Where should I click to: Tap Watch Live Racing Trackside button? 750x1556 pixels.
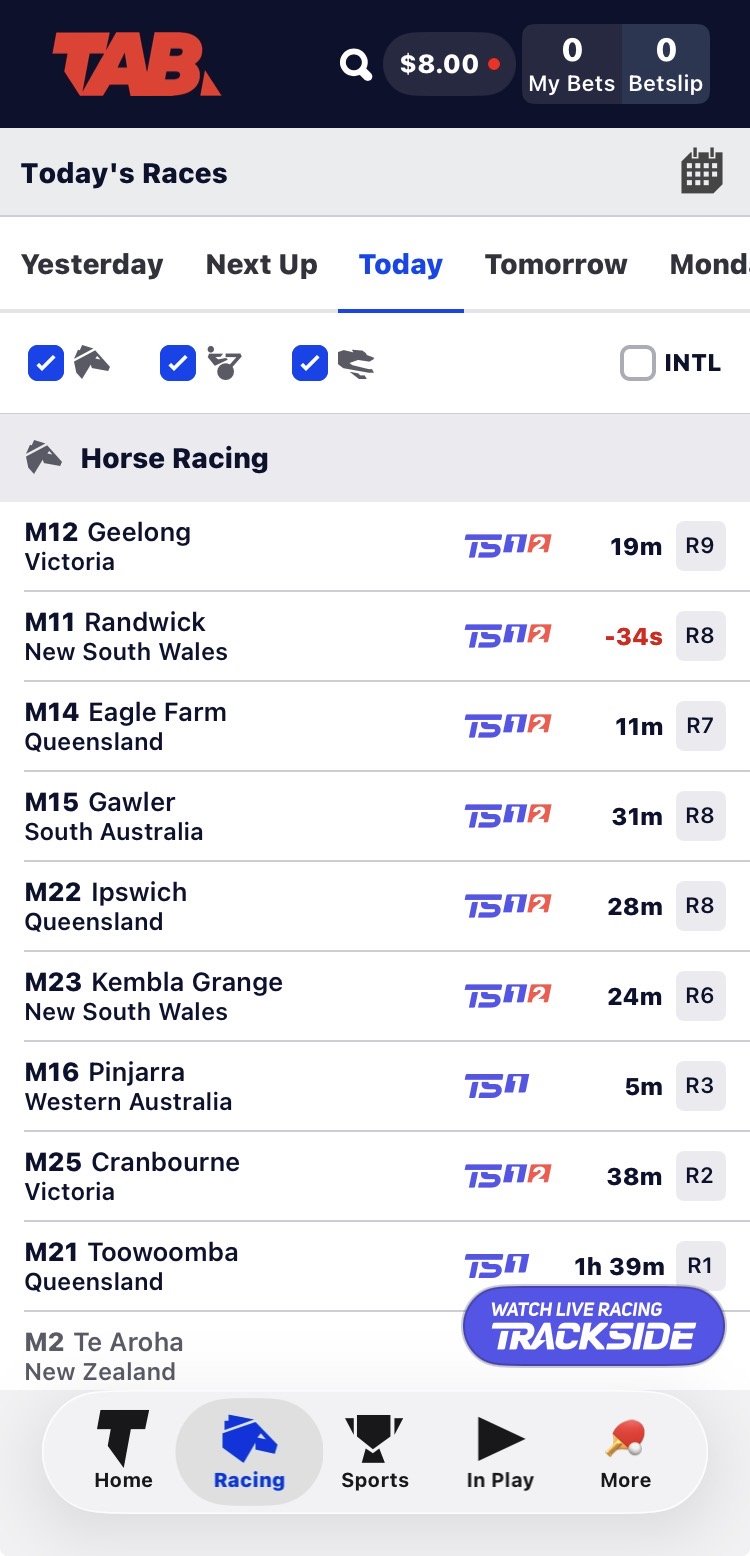point(593,1326)
